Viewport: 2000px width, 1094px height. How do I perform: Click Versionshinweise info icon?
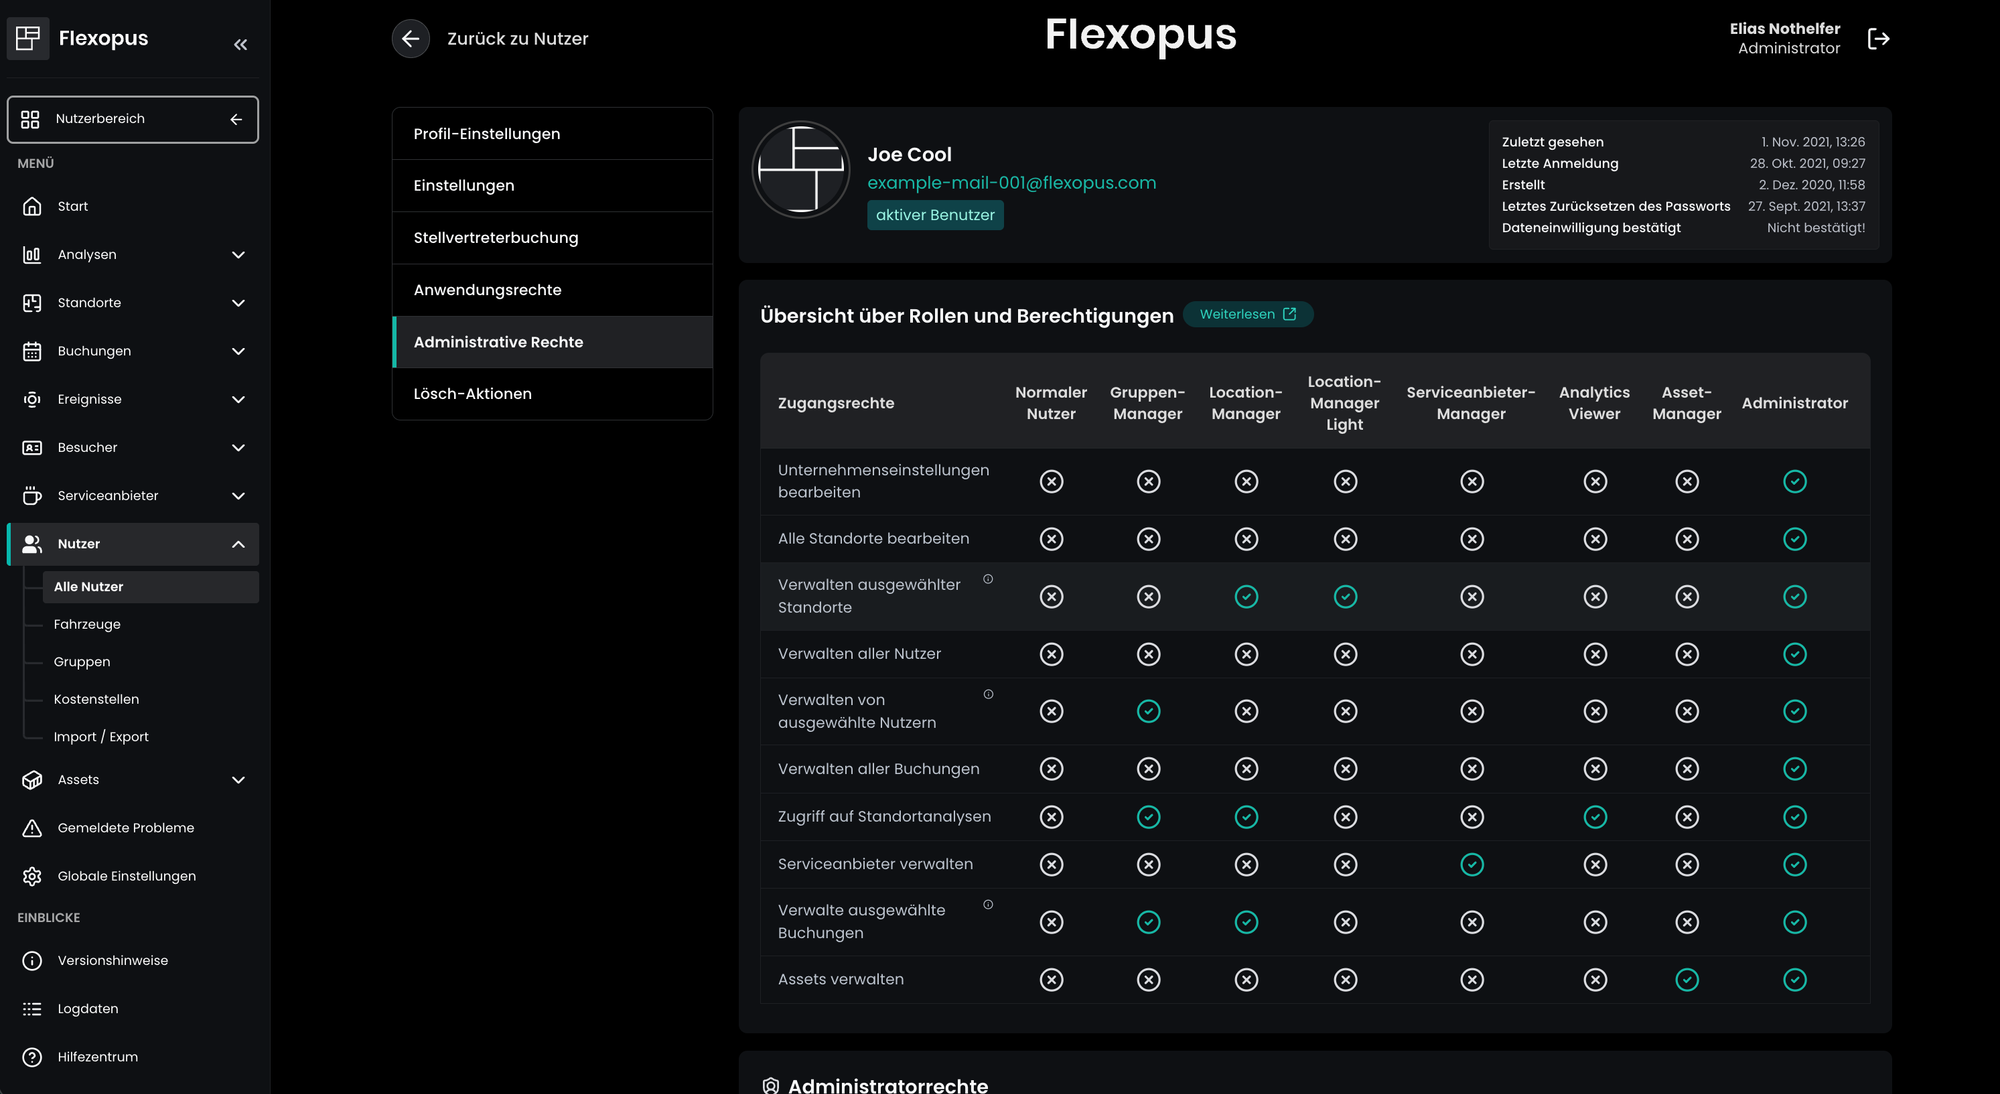pyautogui.click(x=32, y=961)
